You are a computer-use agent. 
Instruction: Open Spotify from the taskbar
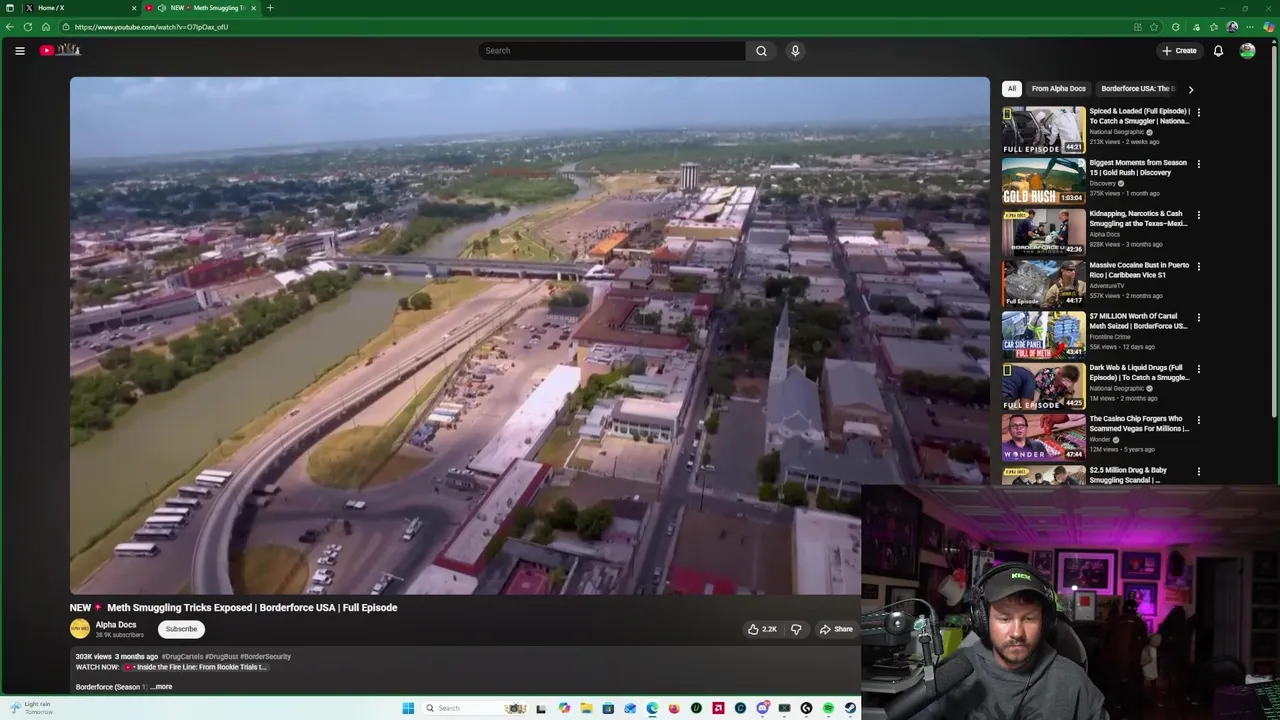point(828,708)
